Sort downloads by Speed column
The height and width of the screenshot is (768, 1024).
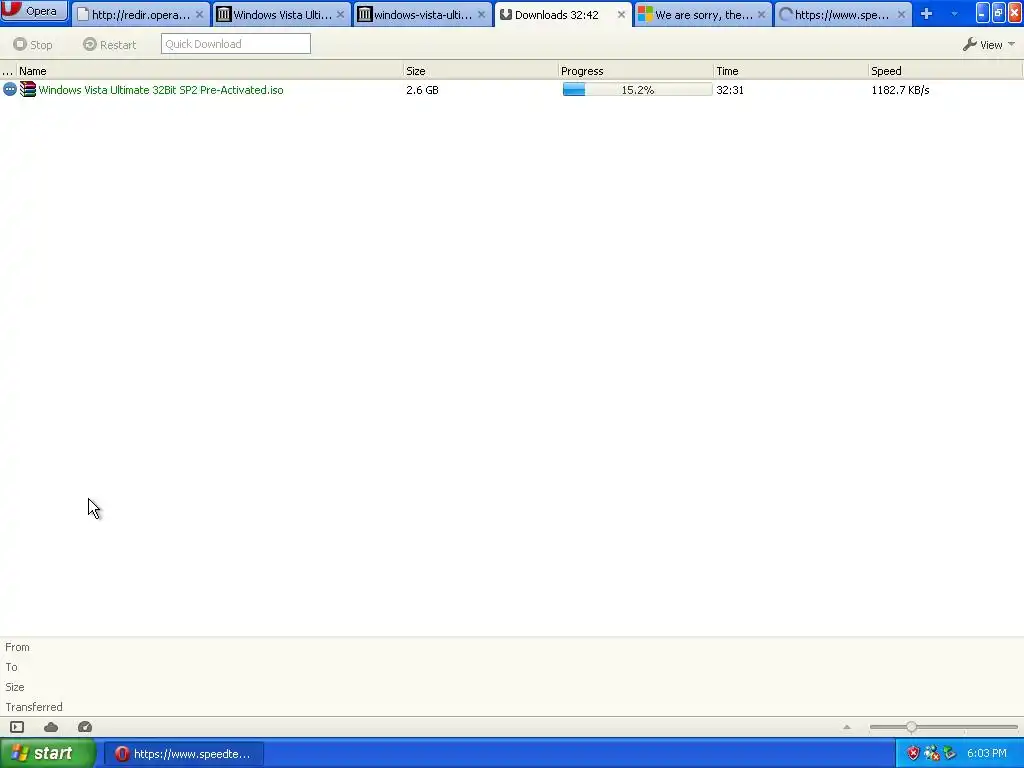coord(945,71)
